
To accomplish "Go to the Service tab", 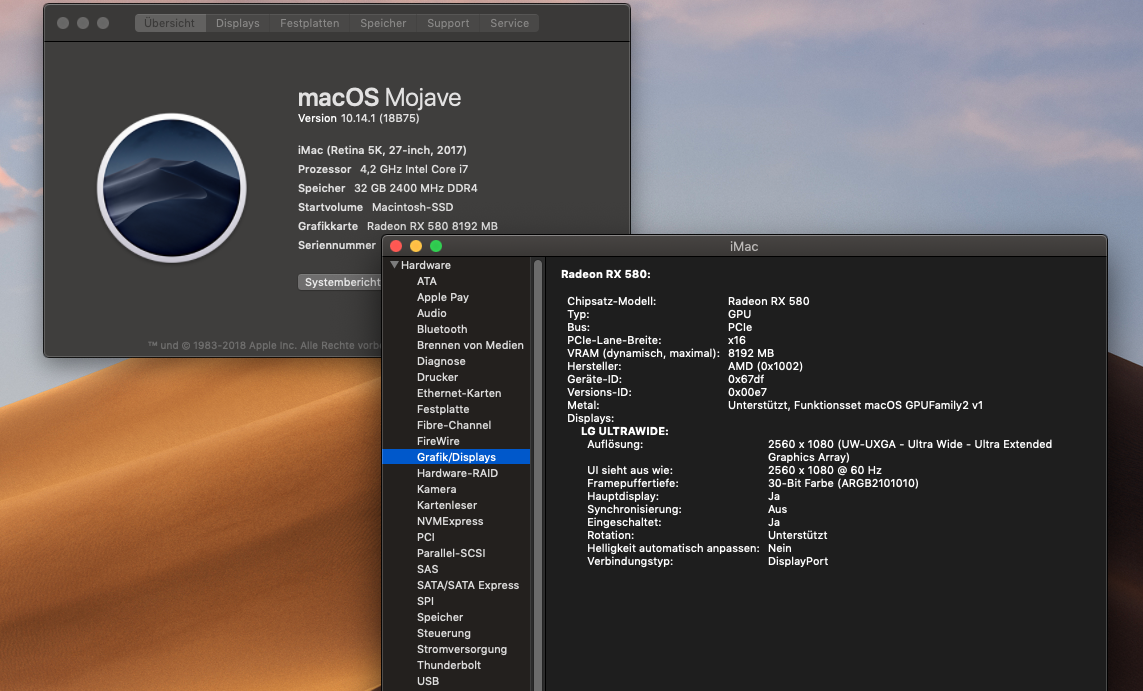I will coord(509,23).
